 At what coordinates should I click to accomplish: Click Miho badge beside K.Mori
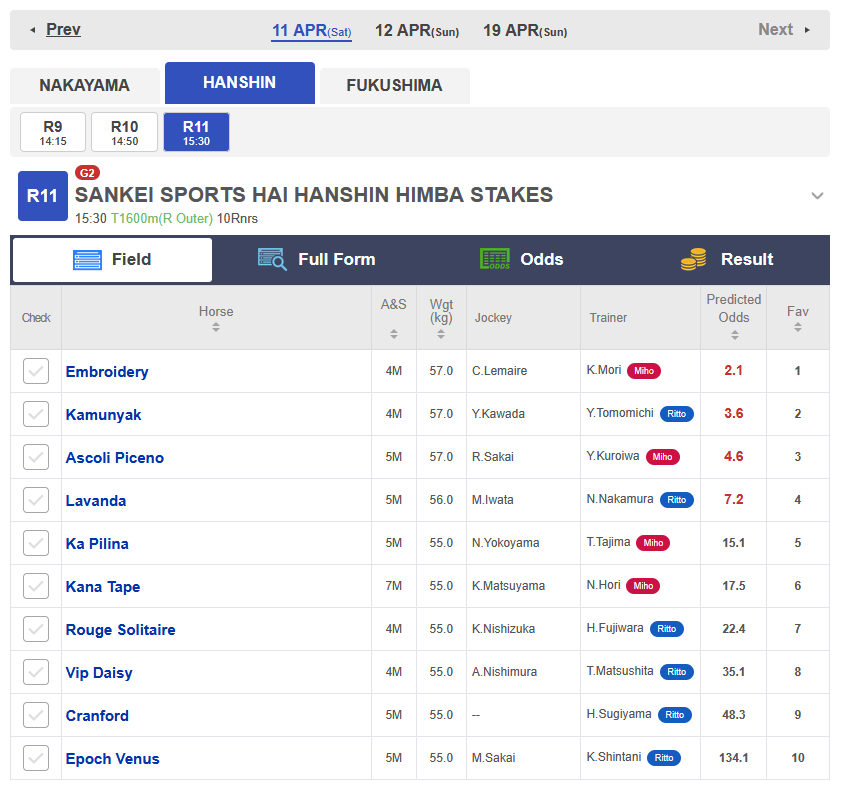tap(644, 371)
